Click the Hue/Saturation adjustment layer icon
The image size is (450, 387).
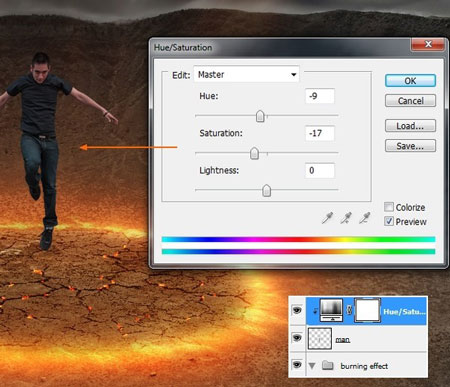click(x=331, y=310)
